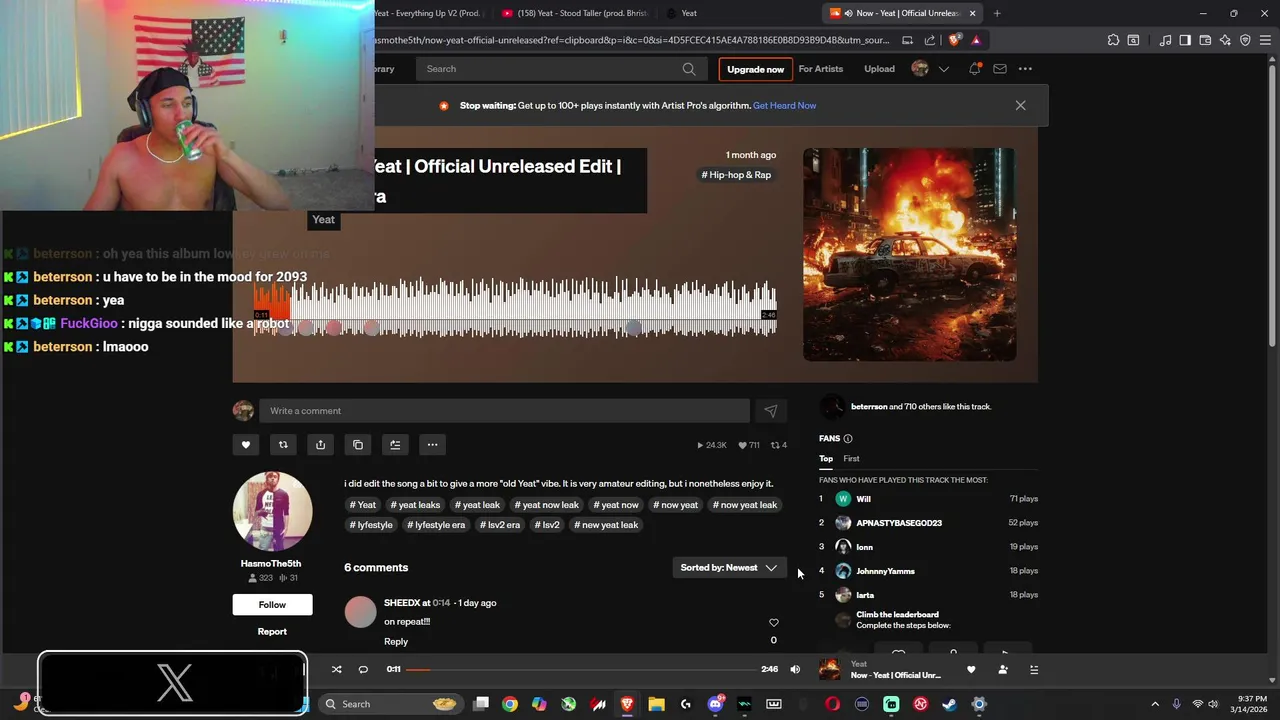Switch to the First fans tab

(851, 459)
